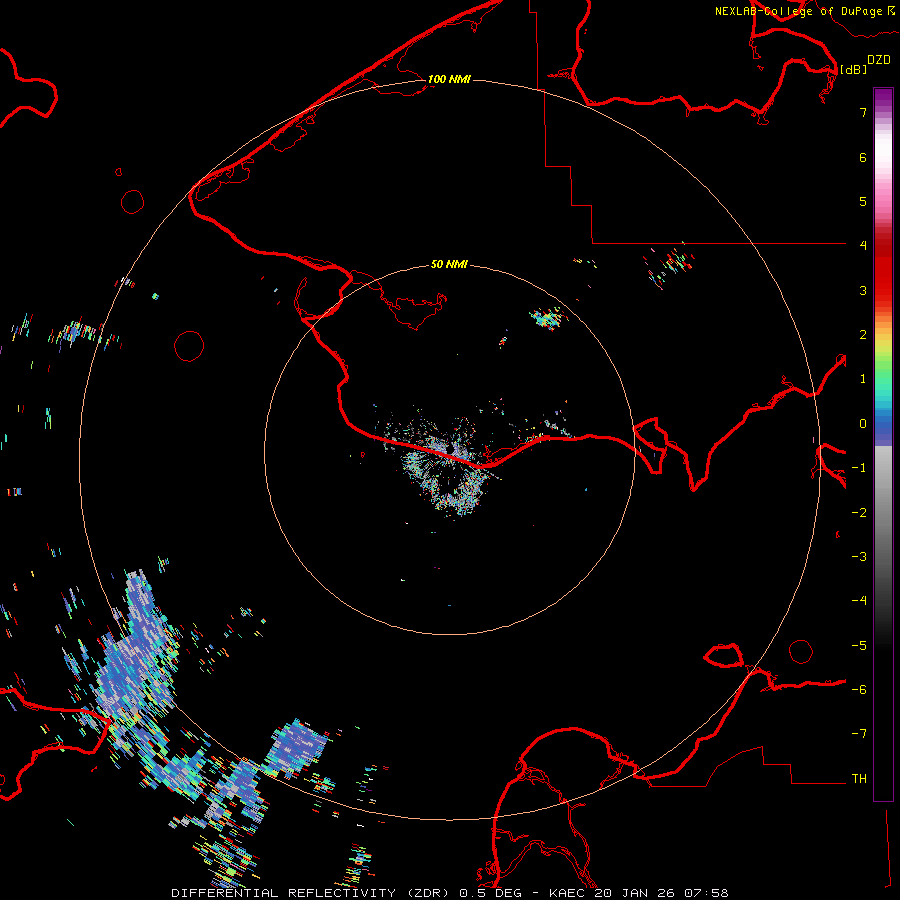
Task: Click the 50 NMI range ring label
Action: pyautogui.click(x=449, y=264)
